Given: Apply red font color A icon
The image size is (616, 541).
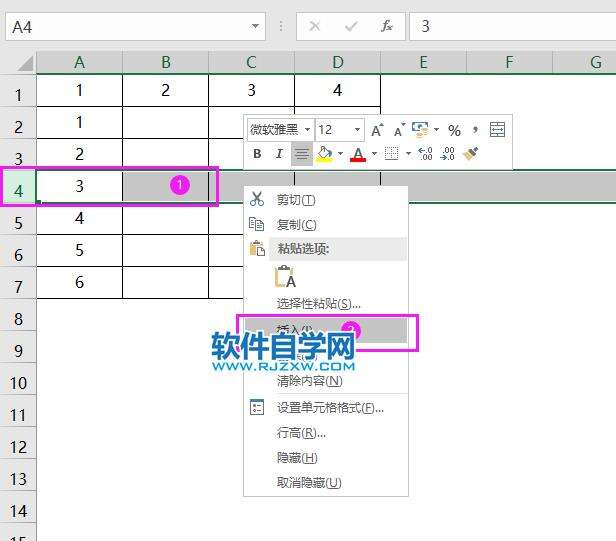Looking at the screenshot, I should (358, 154).
